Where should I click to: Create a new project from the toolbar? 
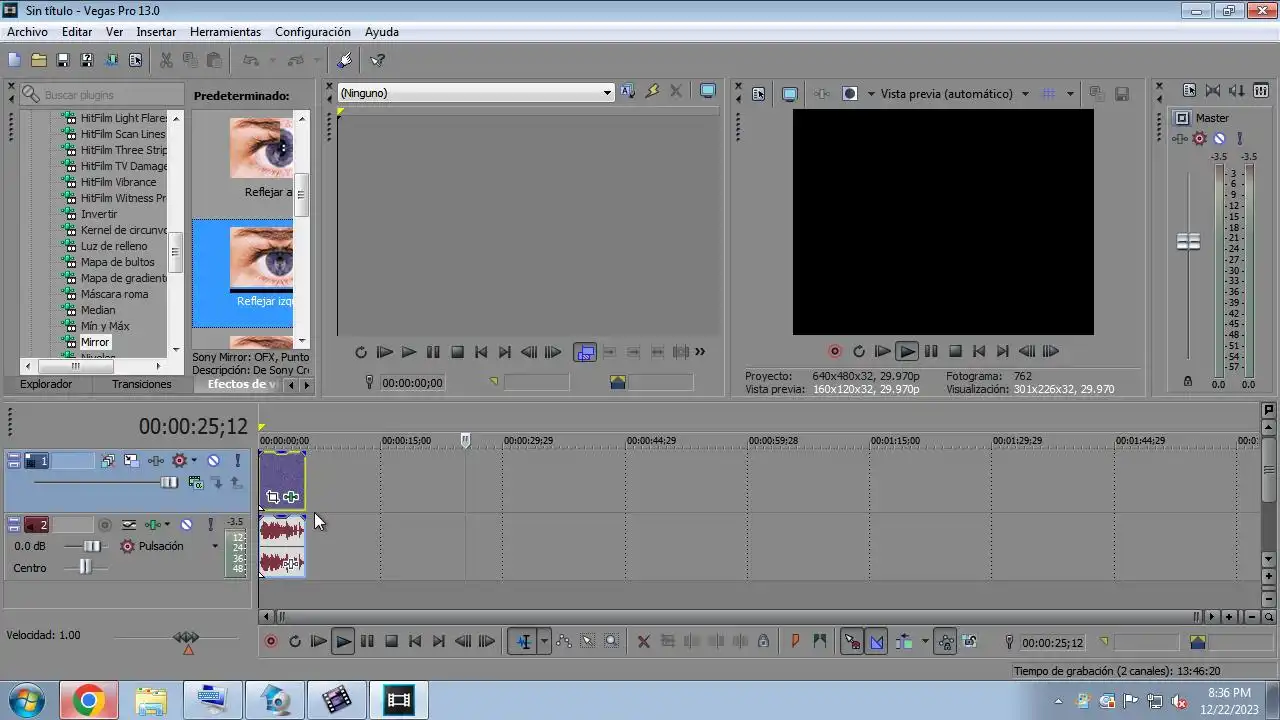[14, 60]
